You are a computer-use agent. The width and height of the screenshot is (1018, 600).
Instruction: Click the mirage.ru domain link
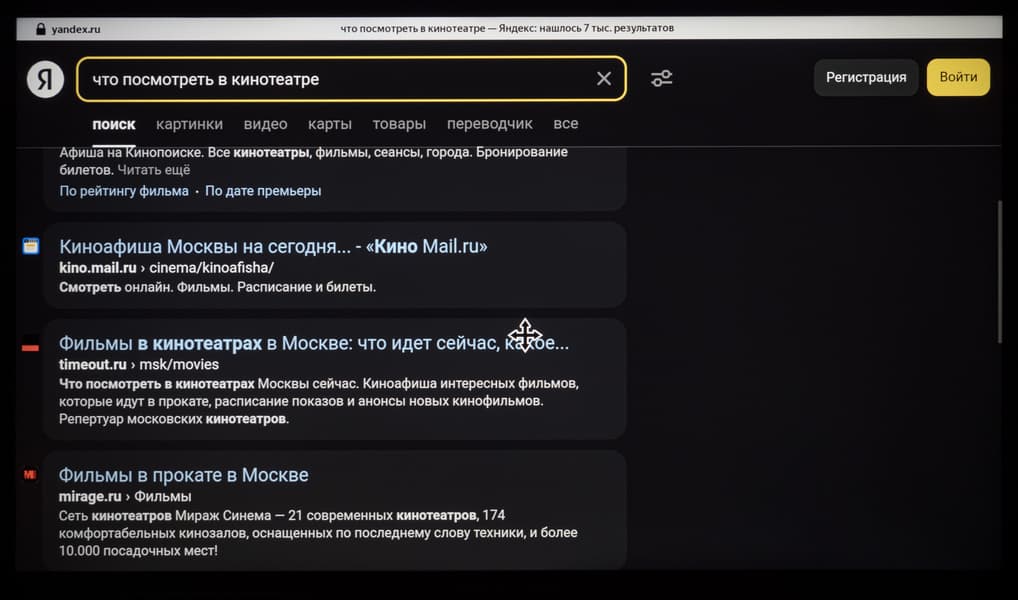(90, 497)
